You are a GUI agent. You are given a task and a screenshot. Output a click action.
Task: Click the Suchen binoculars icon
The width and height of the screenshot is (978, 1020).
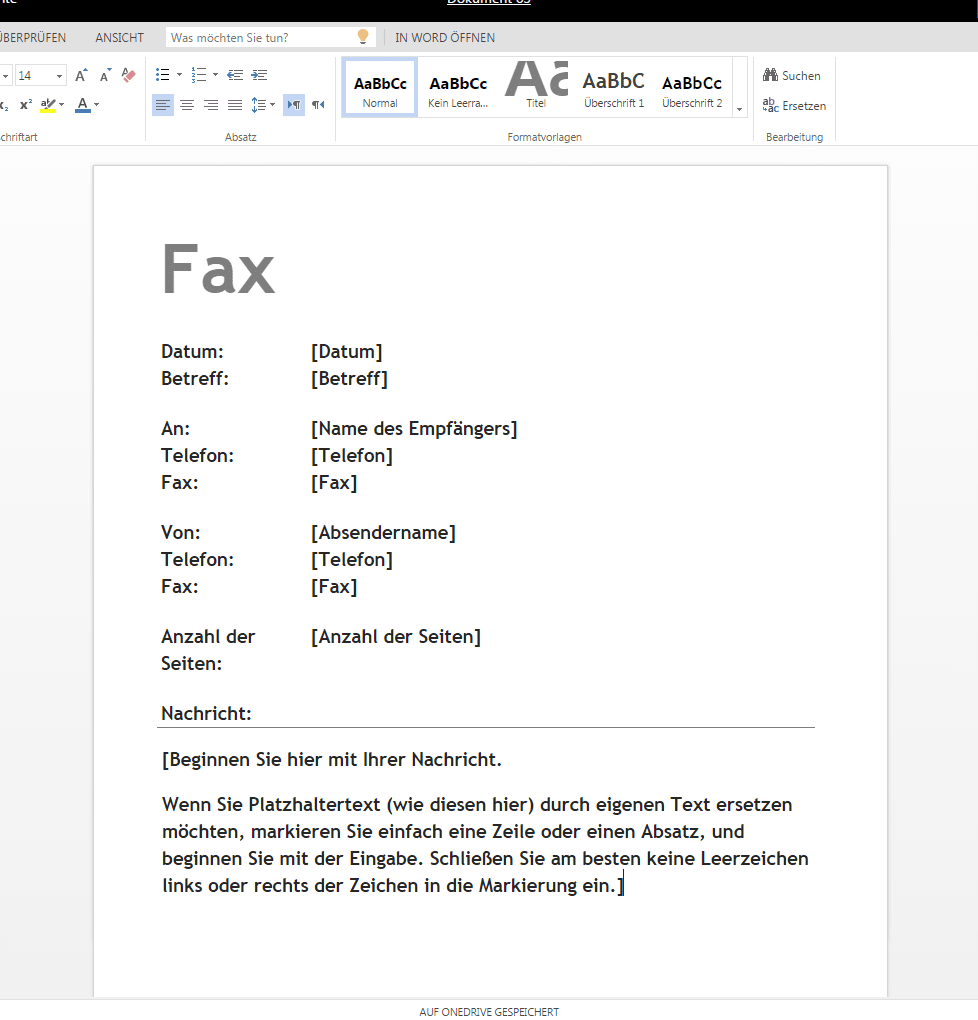coord(770,75)
